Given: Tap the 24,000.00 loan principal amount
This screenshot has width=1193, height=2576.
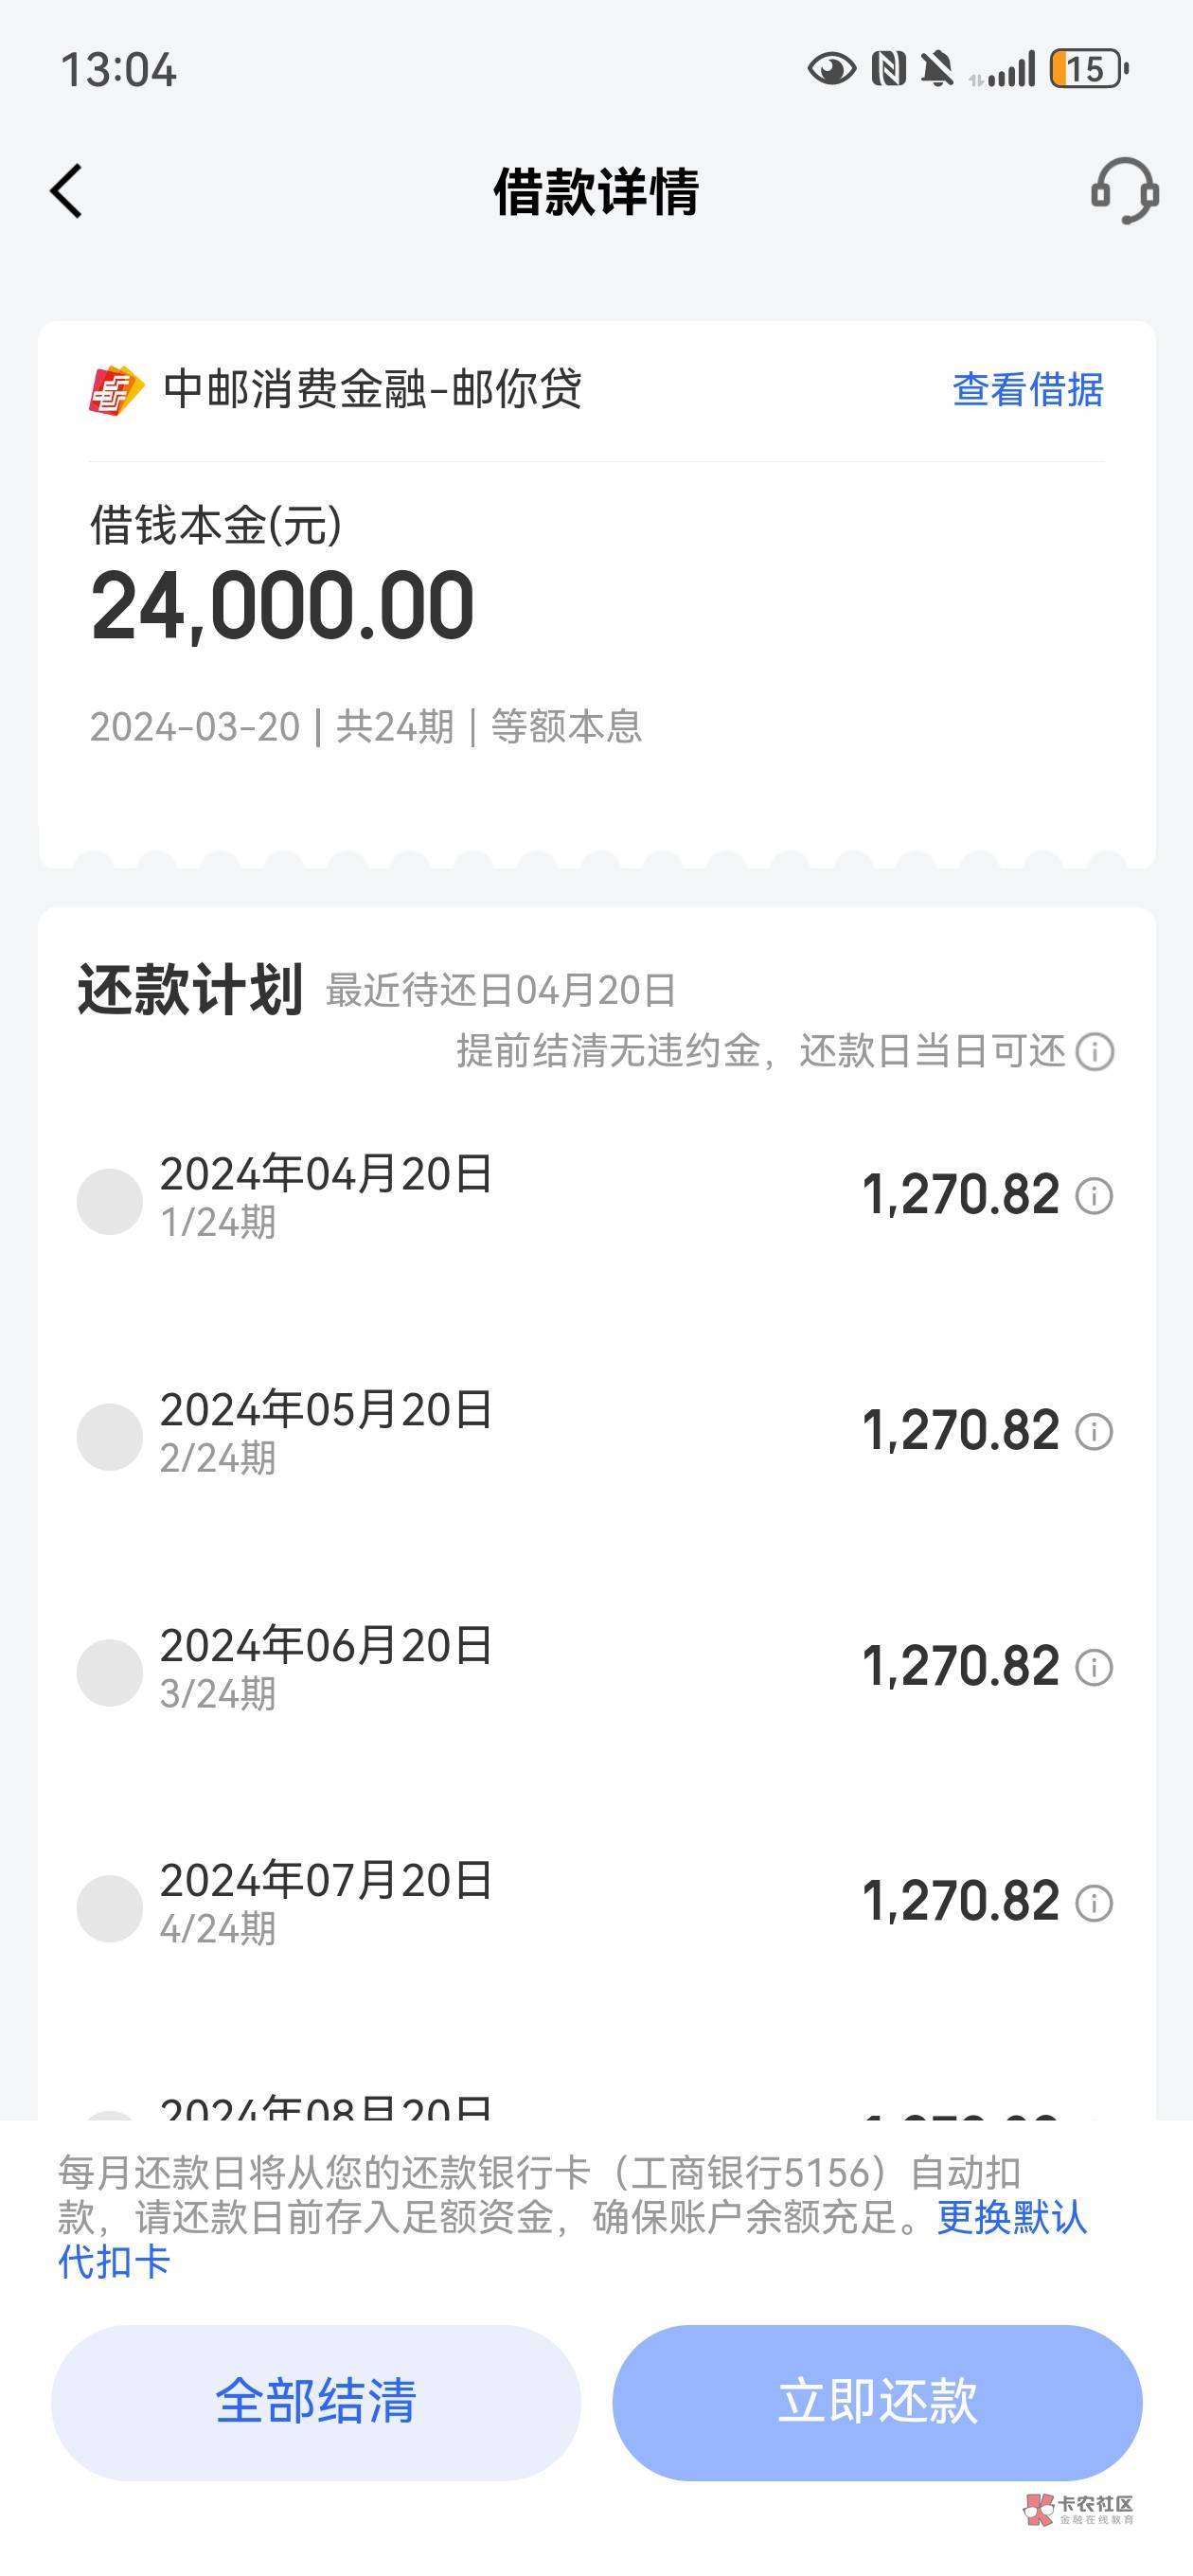Looking at the screenshot, I should pos(283,606).
